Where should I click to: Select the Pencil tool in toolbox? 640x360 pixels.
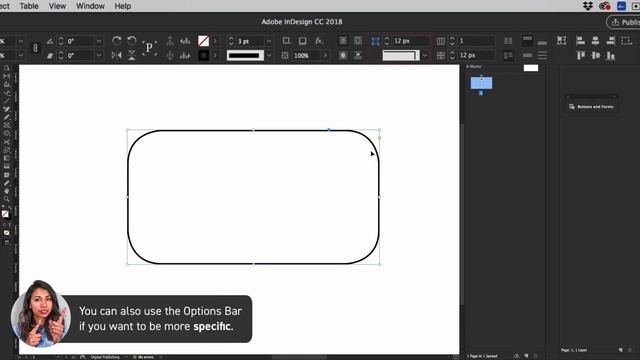[x=7, y=117]
